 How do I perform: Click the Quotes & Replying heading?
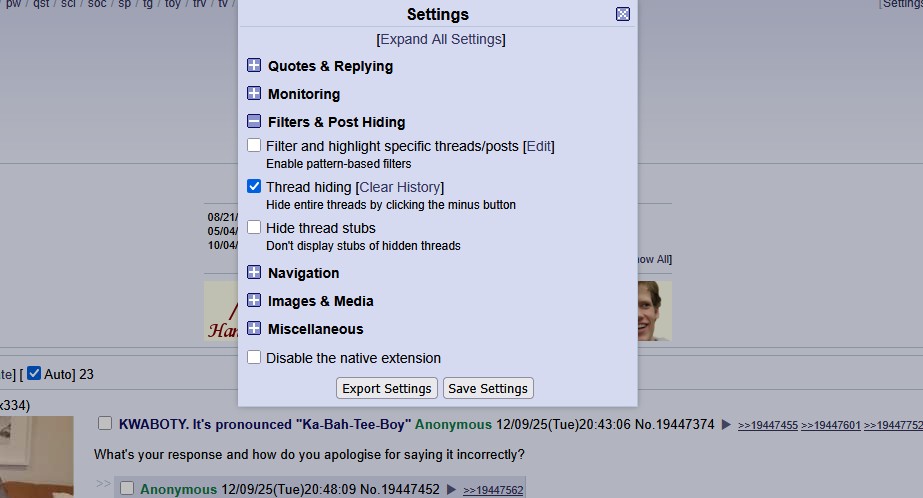click(330, 66)
